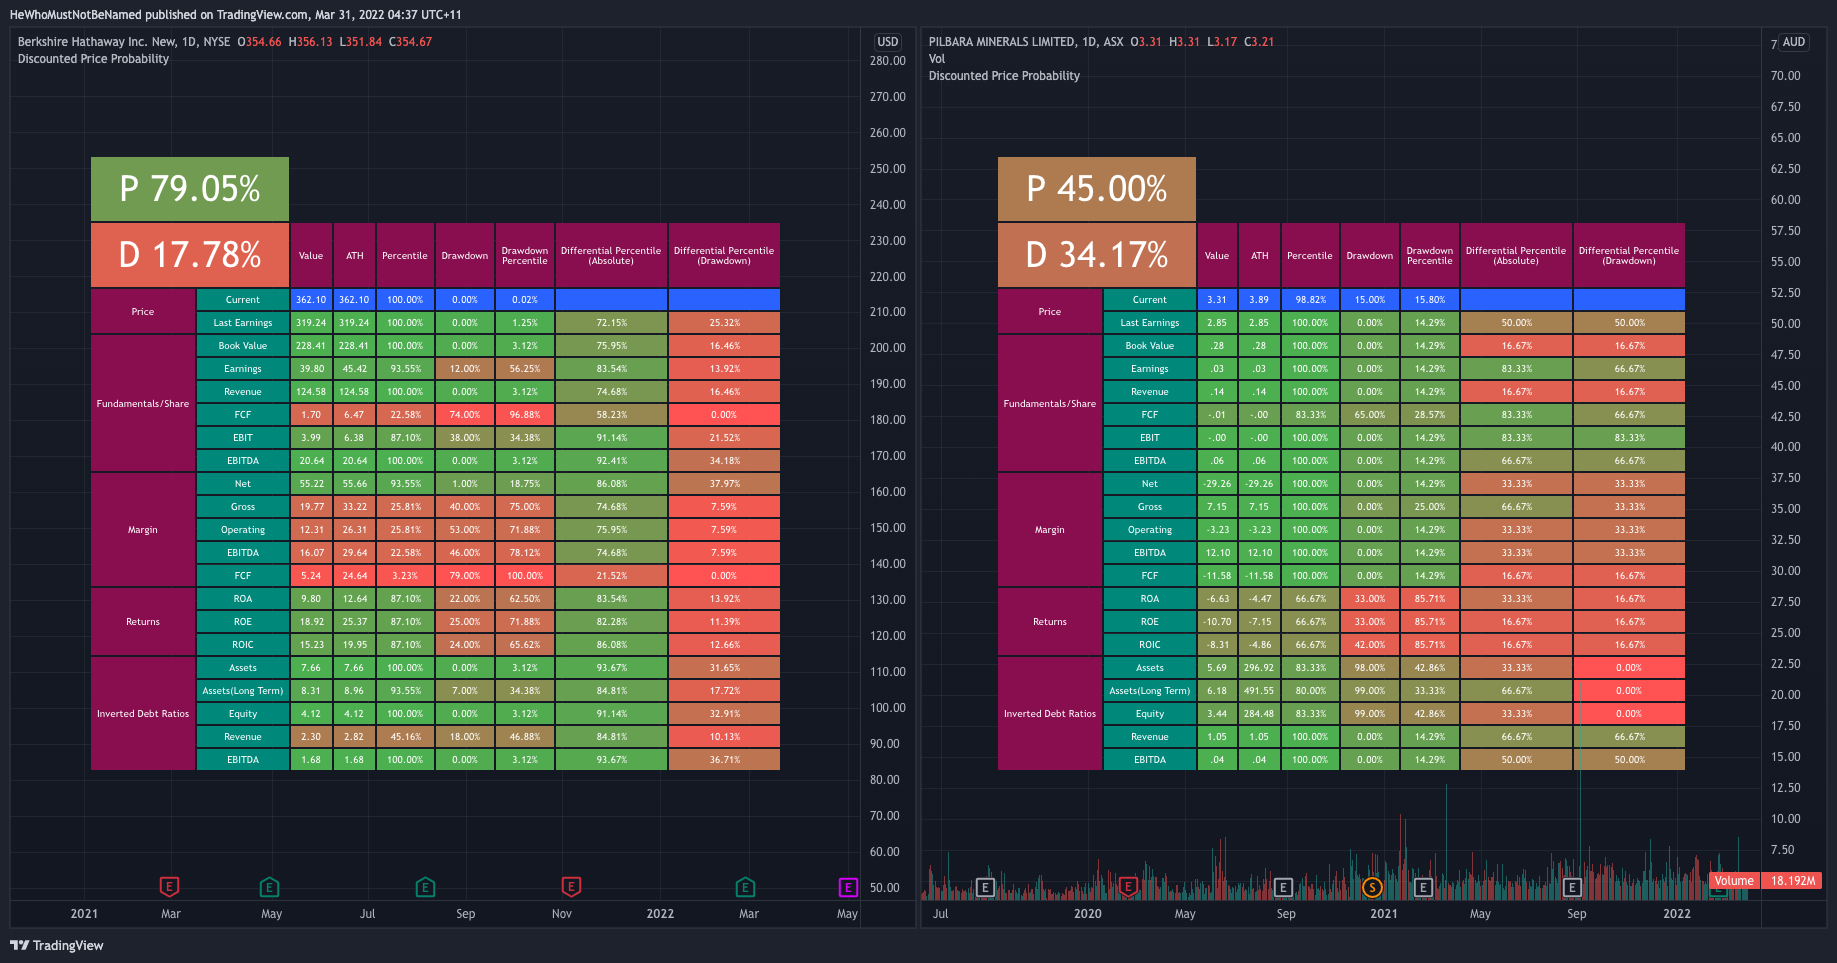Viewport: 1837px width, 963px height.
Task: Click the green P 79.05% probability box
Action: [190, 189]
